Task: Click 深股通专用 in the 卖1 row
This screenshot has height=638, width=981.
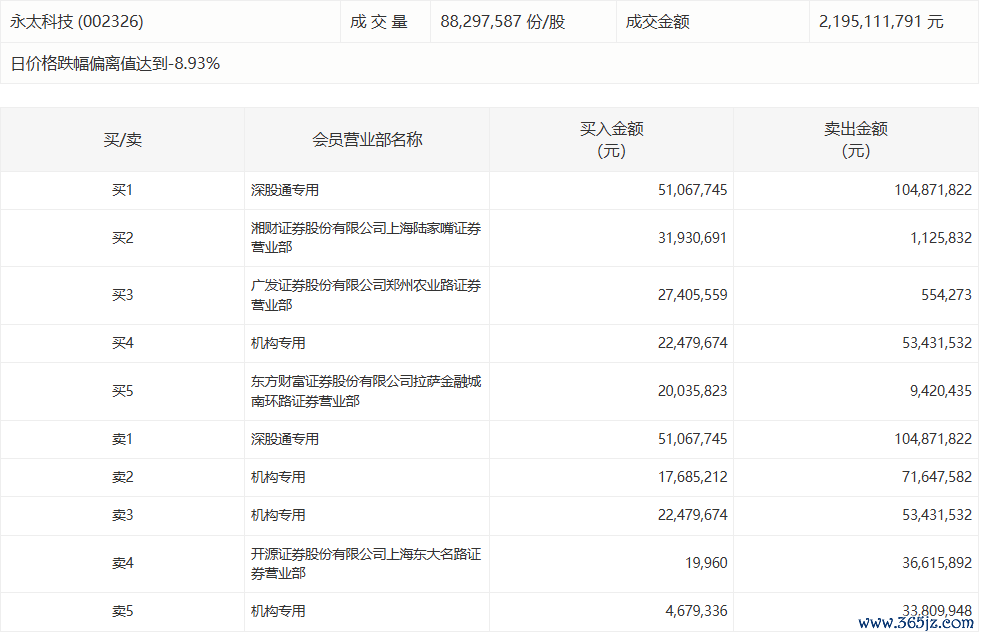Action: [x=285, y=440]
